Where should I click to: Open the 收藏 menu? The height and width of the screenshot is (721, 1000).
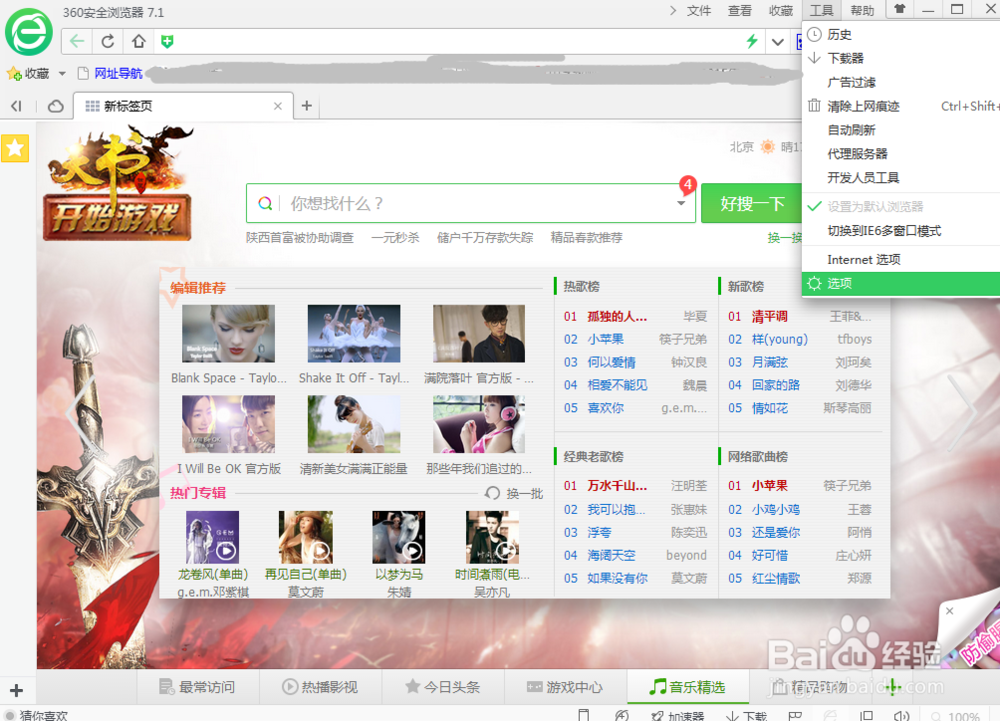tap(781, 11)
